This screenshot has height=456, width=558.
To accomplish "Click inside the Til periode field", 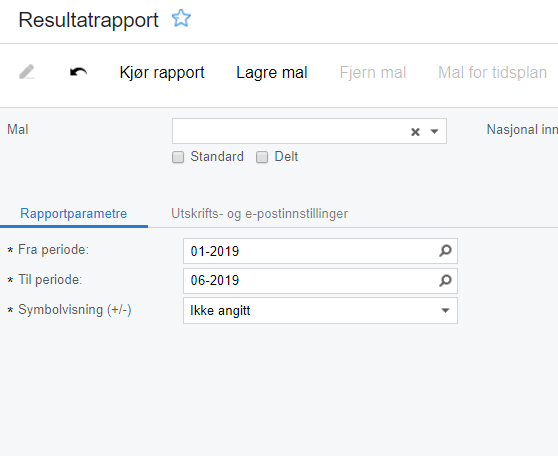I will [x=310, y=281].
